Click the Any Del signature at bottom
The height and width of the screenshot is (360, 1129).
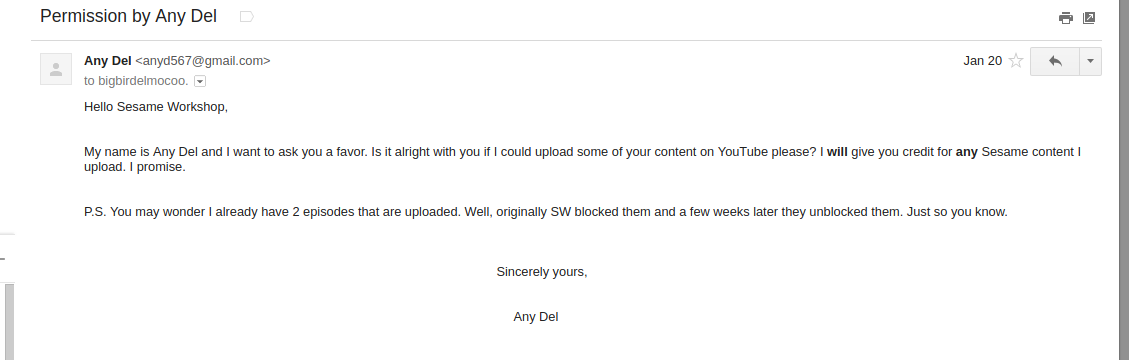(x=536, y=317)
